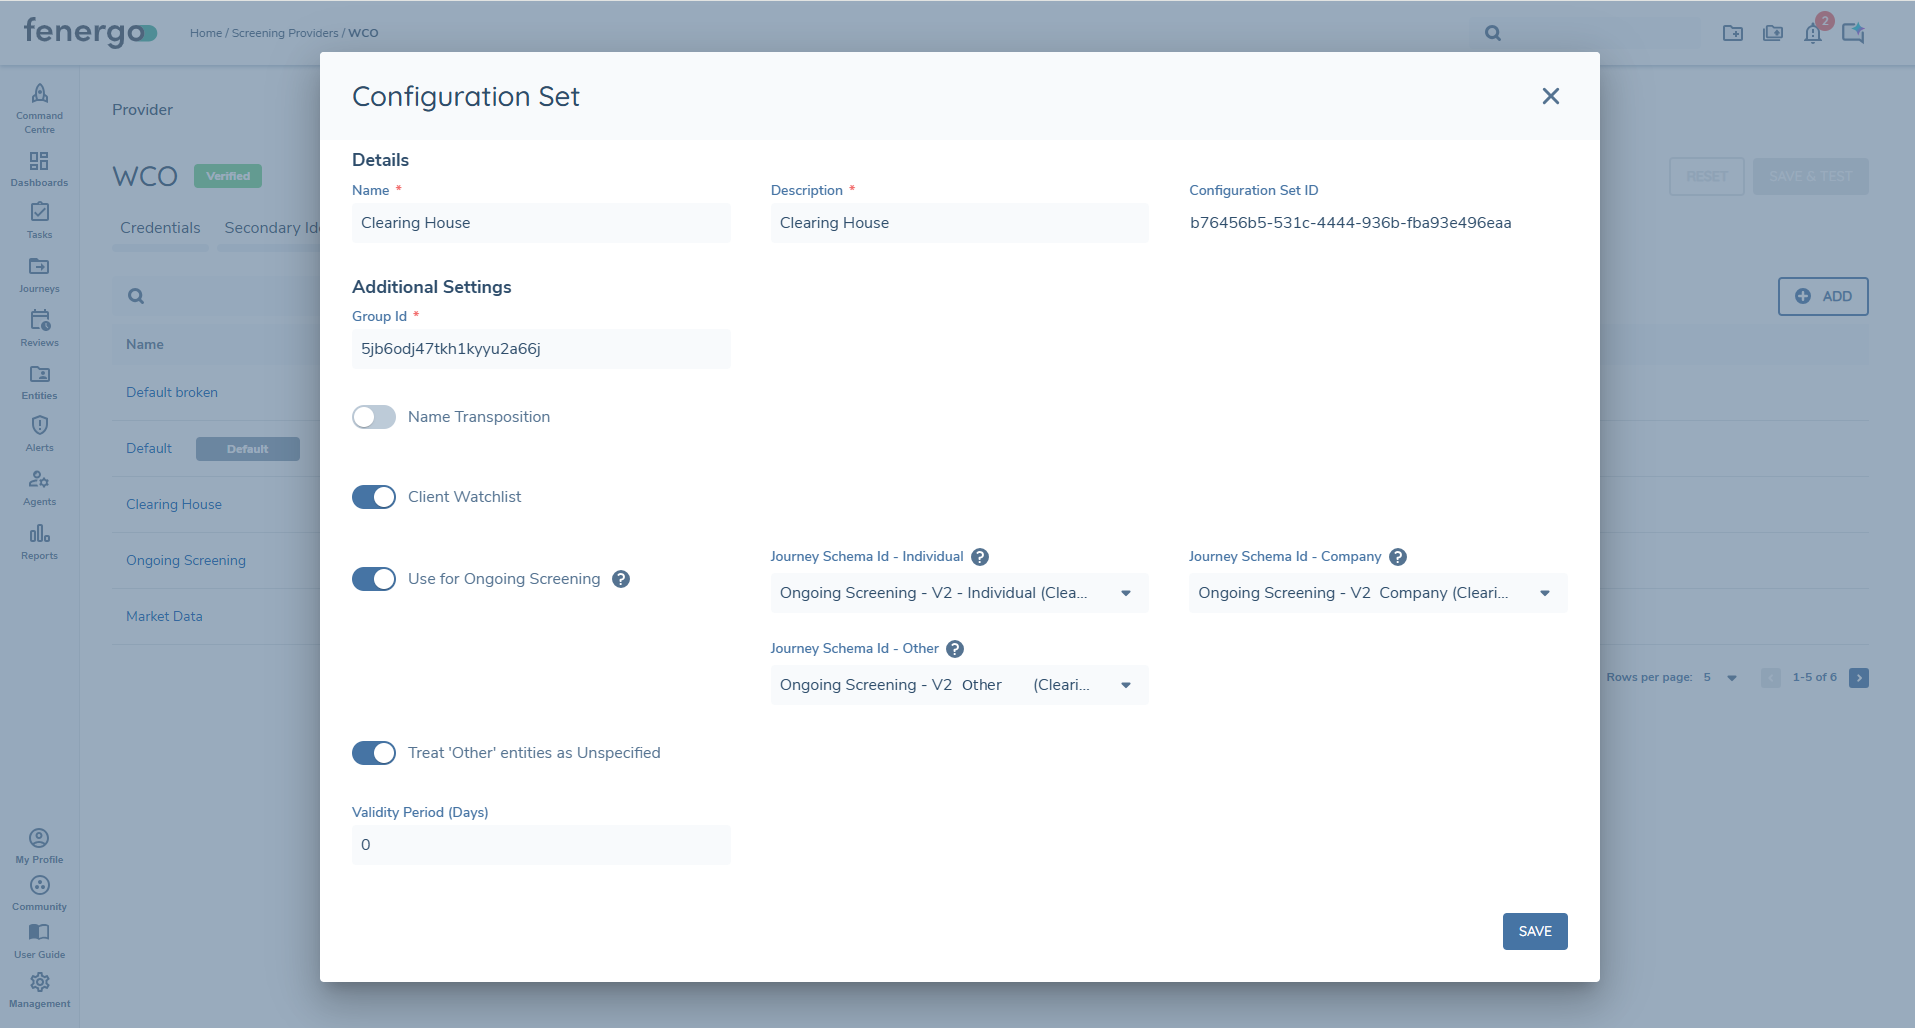Edit the Group Id field
This screenshot has width=1915, height=1028.
(541, 349)
